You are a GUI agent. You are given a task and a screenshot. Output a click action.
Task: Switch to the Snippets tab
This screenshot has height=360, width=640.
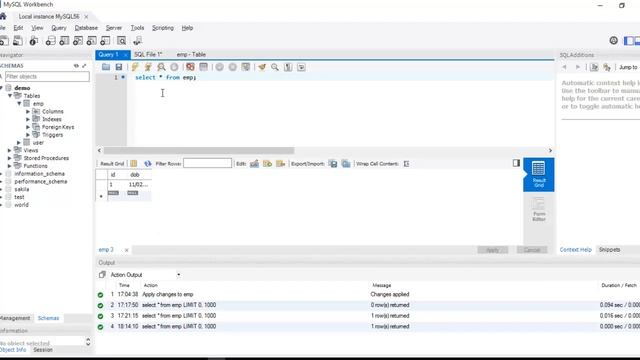[609, 249]
